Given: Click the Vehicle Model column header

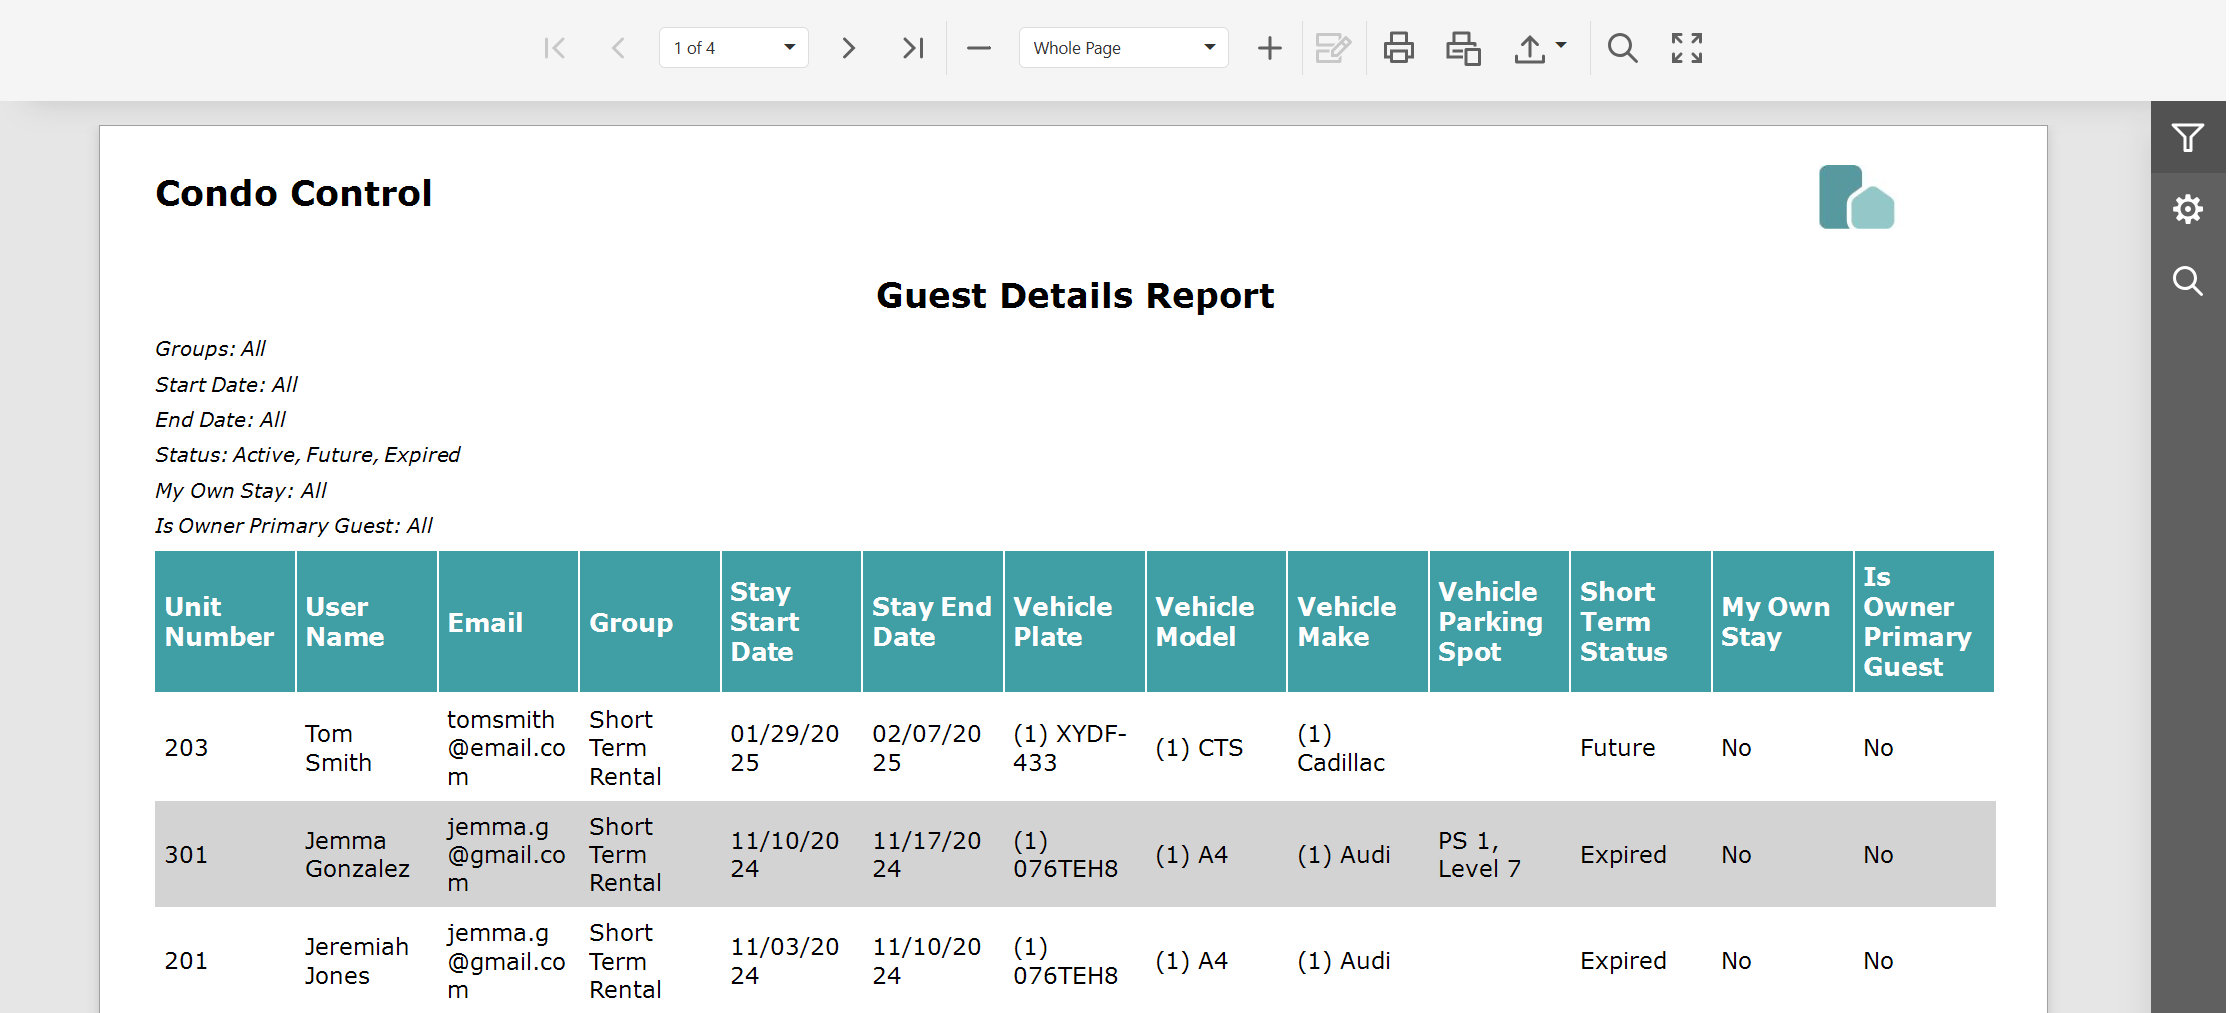Looking at the screenshot, I should (1217, 622).
